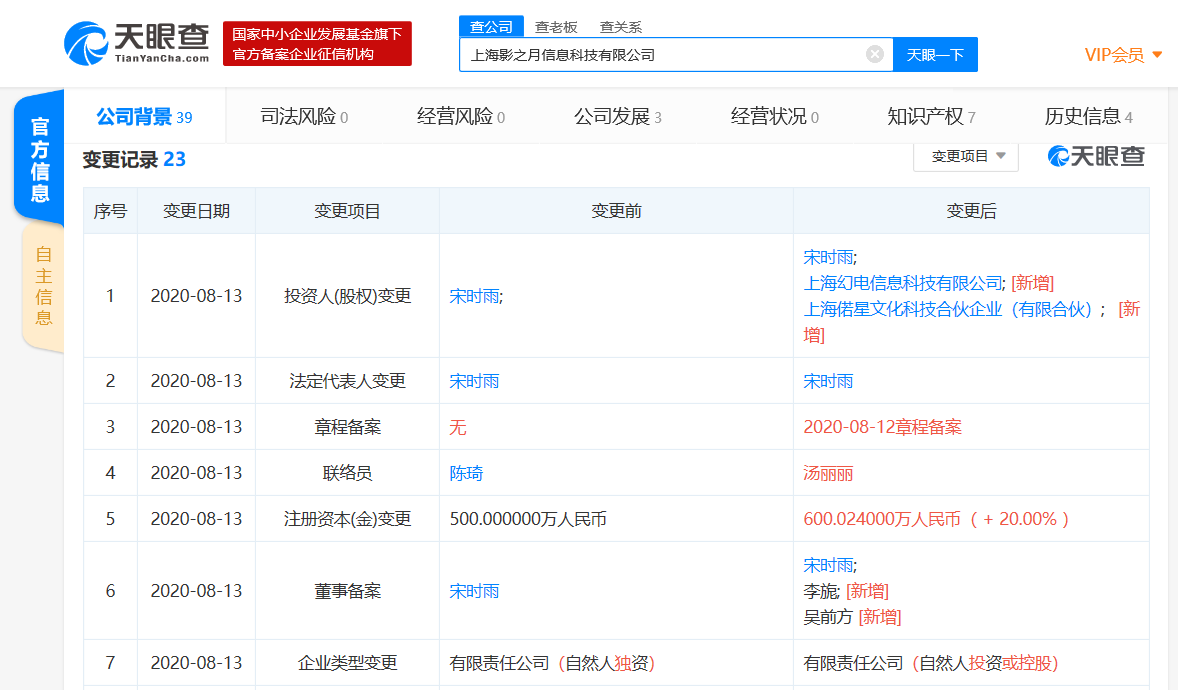
Task: Open the 历史信息 4 tab
Action: pos(1089,117)
